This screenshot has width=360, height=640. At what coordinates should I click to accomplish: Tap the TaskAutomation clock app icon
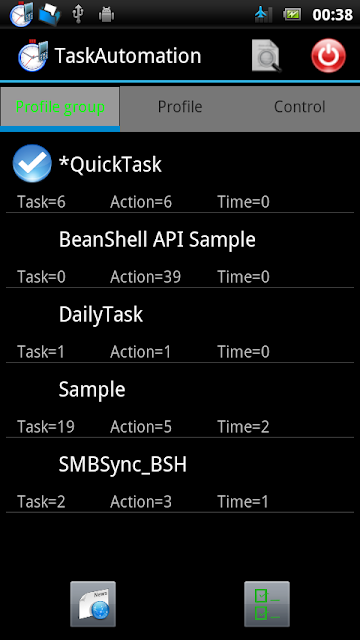(33, 56)
